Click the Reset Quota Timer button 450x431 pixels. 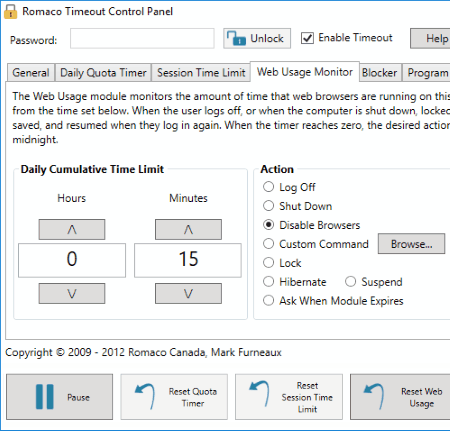click(174, 397)
